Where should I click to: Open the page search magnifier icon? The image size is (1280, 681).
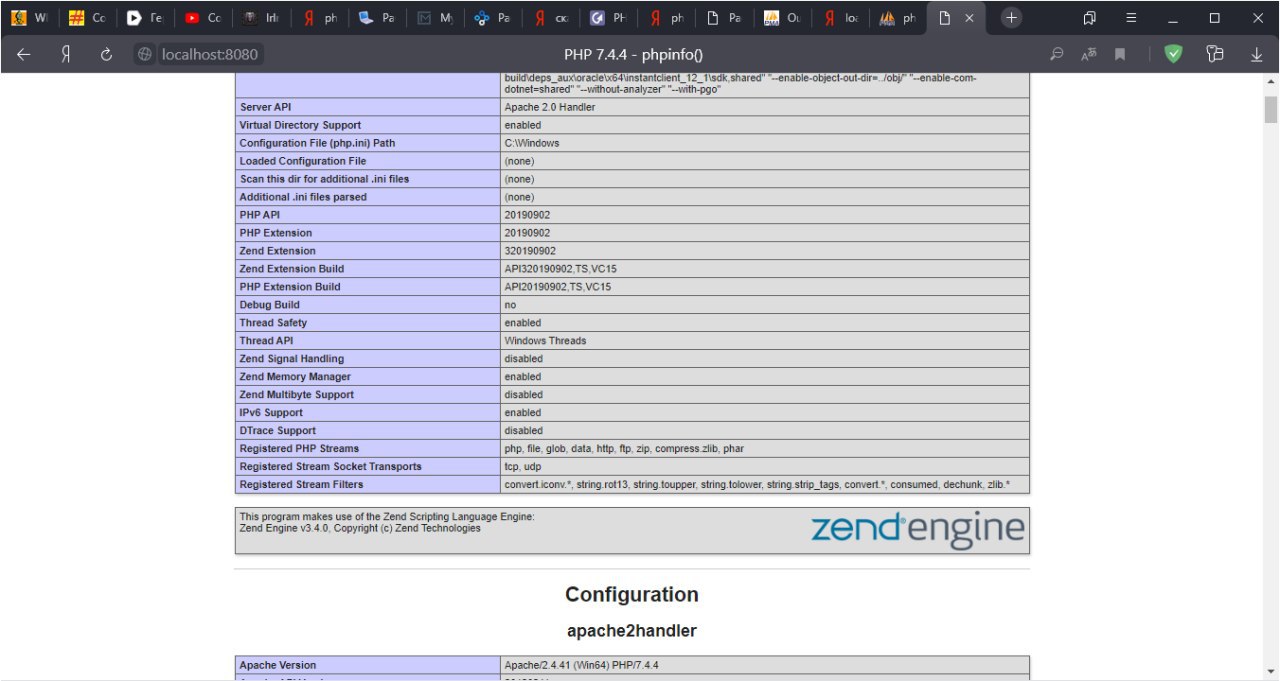1056,55
